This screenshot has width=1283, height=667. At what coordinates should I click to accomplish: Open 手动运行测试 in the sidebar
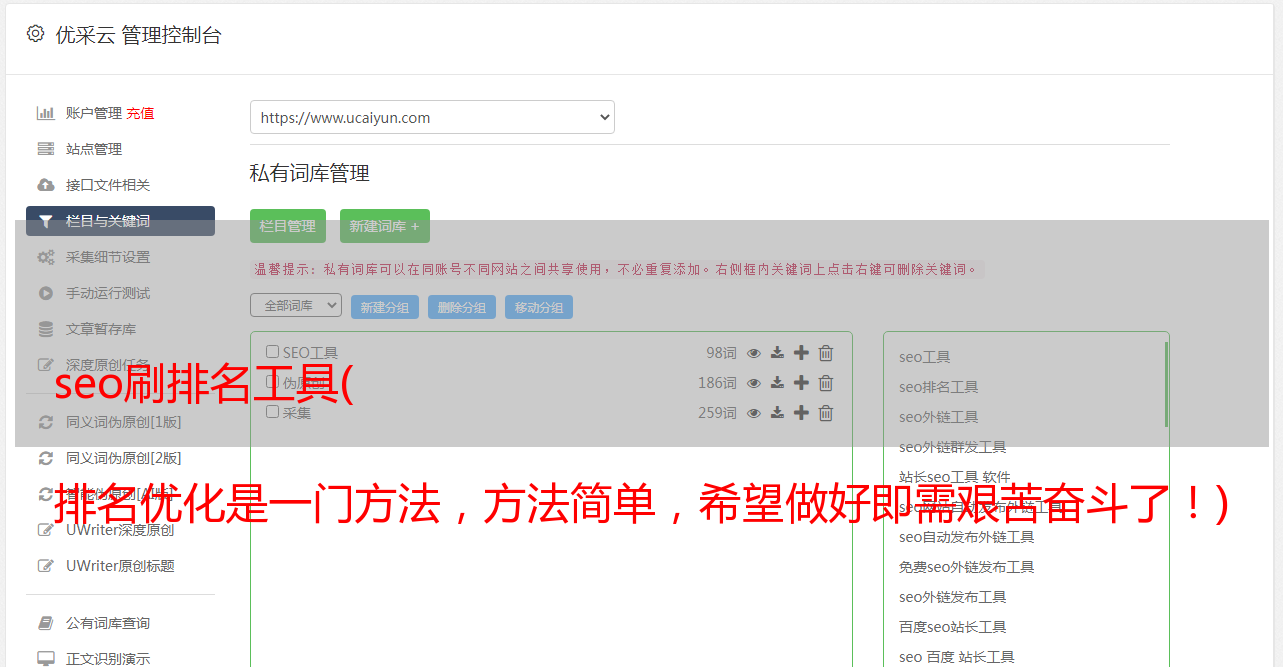[x=108, y=293]
